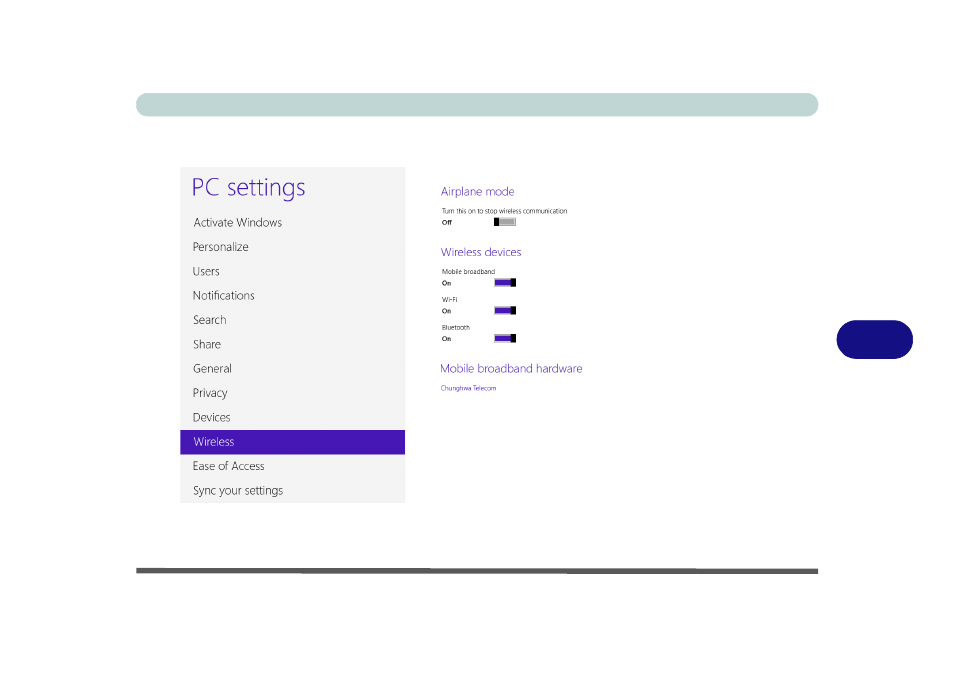954x673 pixels.
Task: Disable the Wi-Fi toggle
Action: (x=504, y=310)
